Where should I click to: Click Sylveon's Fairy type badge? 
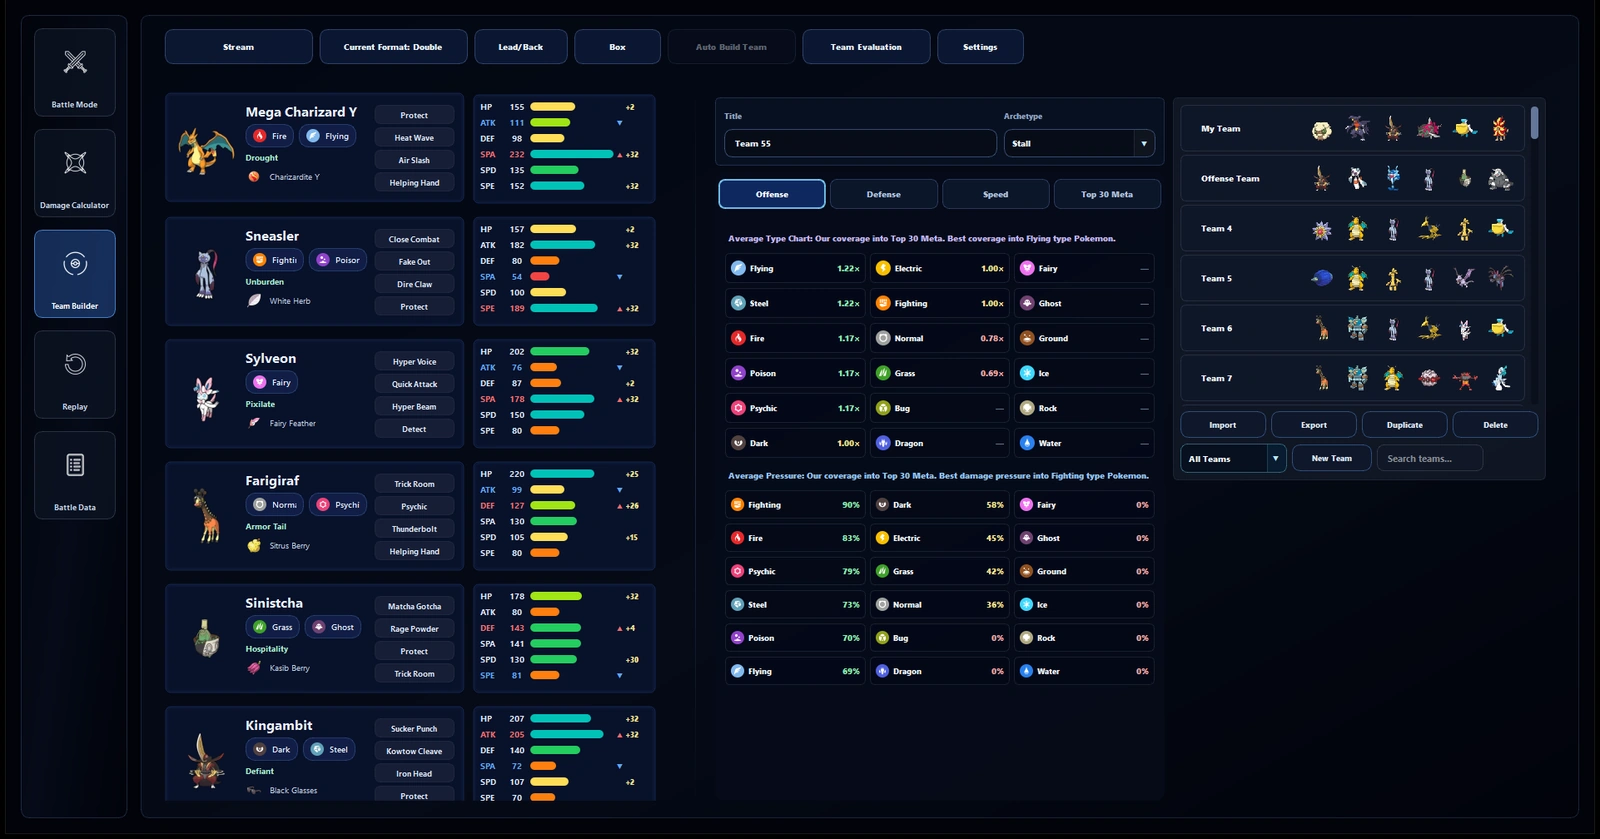point(272,382)
